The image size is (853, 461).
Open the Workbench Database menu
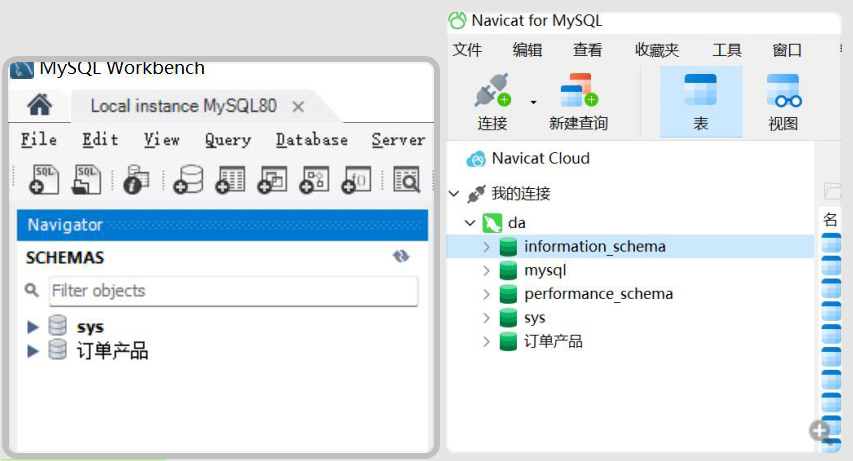pyautogui.click(x=312, y=140)
